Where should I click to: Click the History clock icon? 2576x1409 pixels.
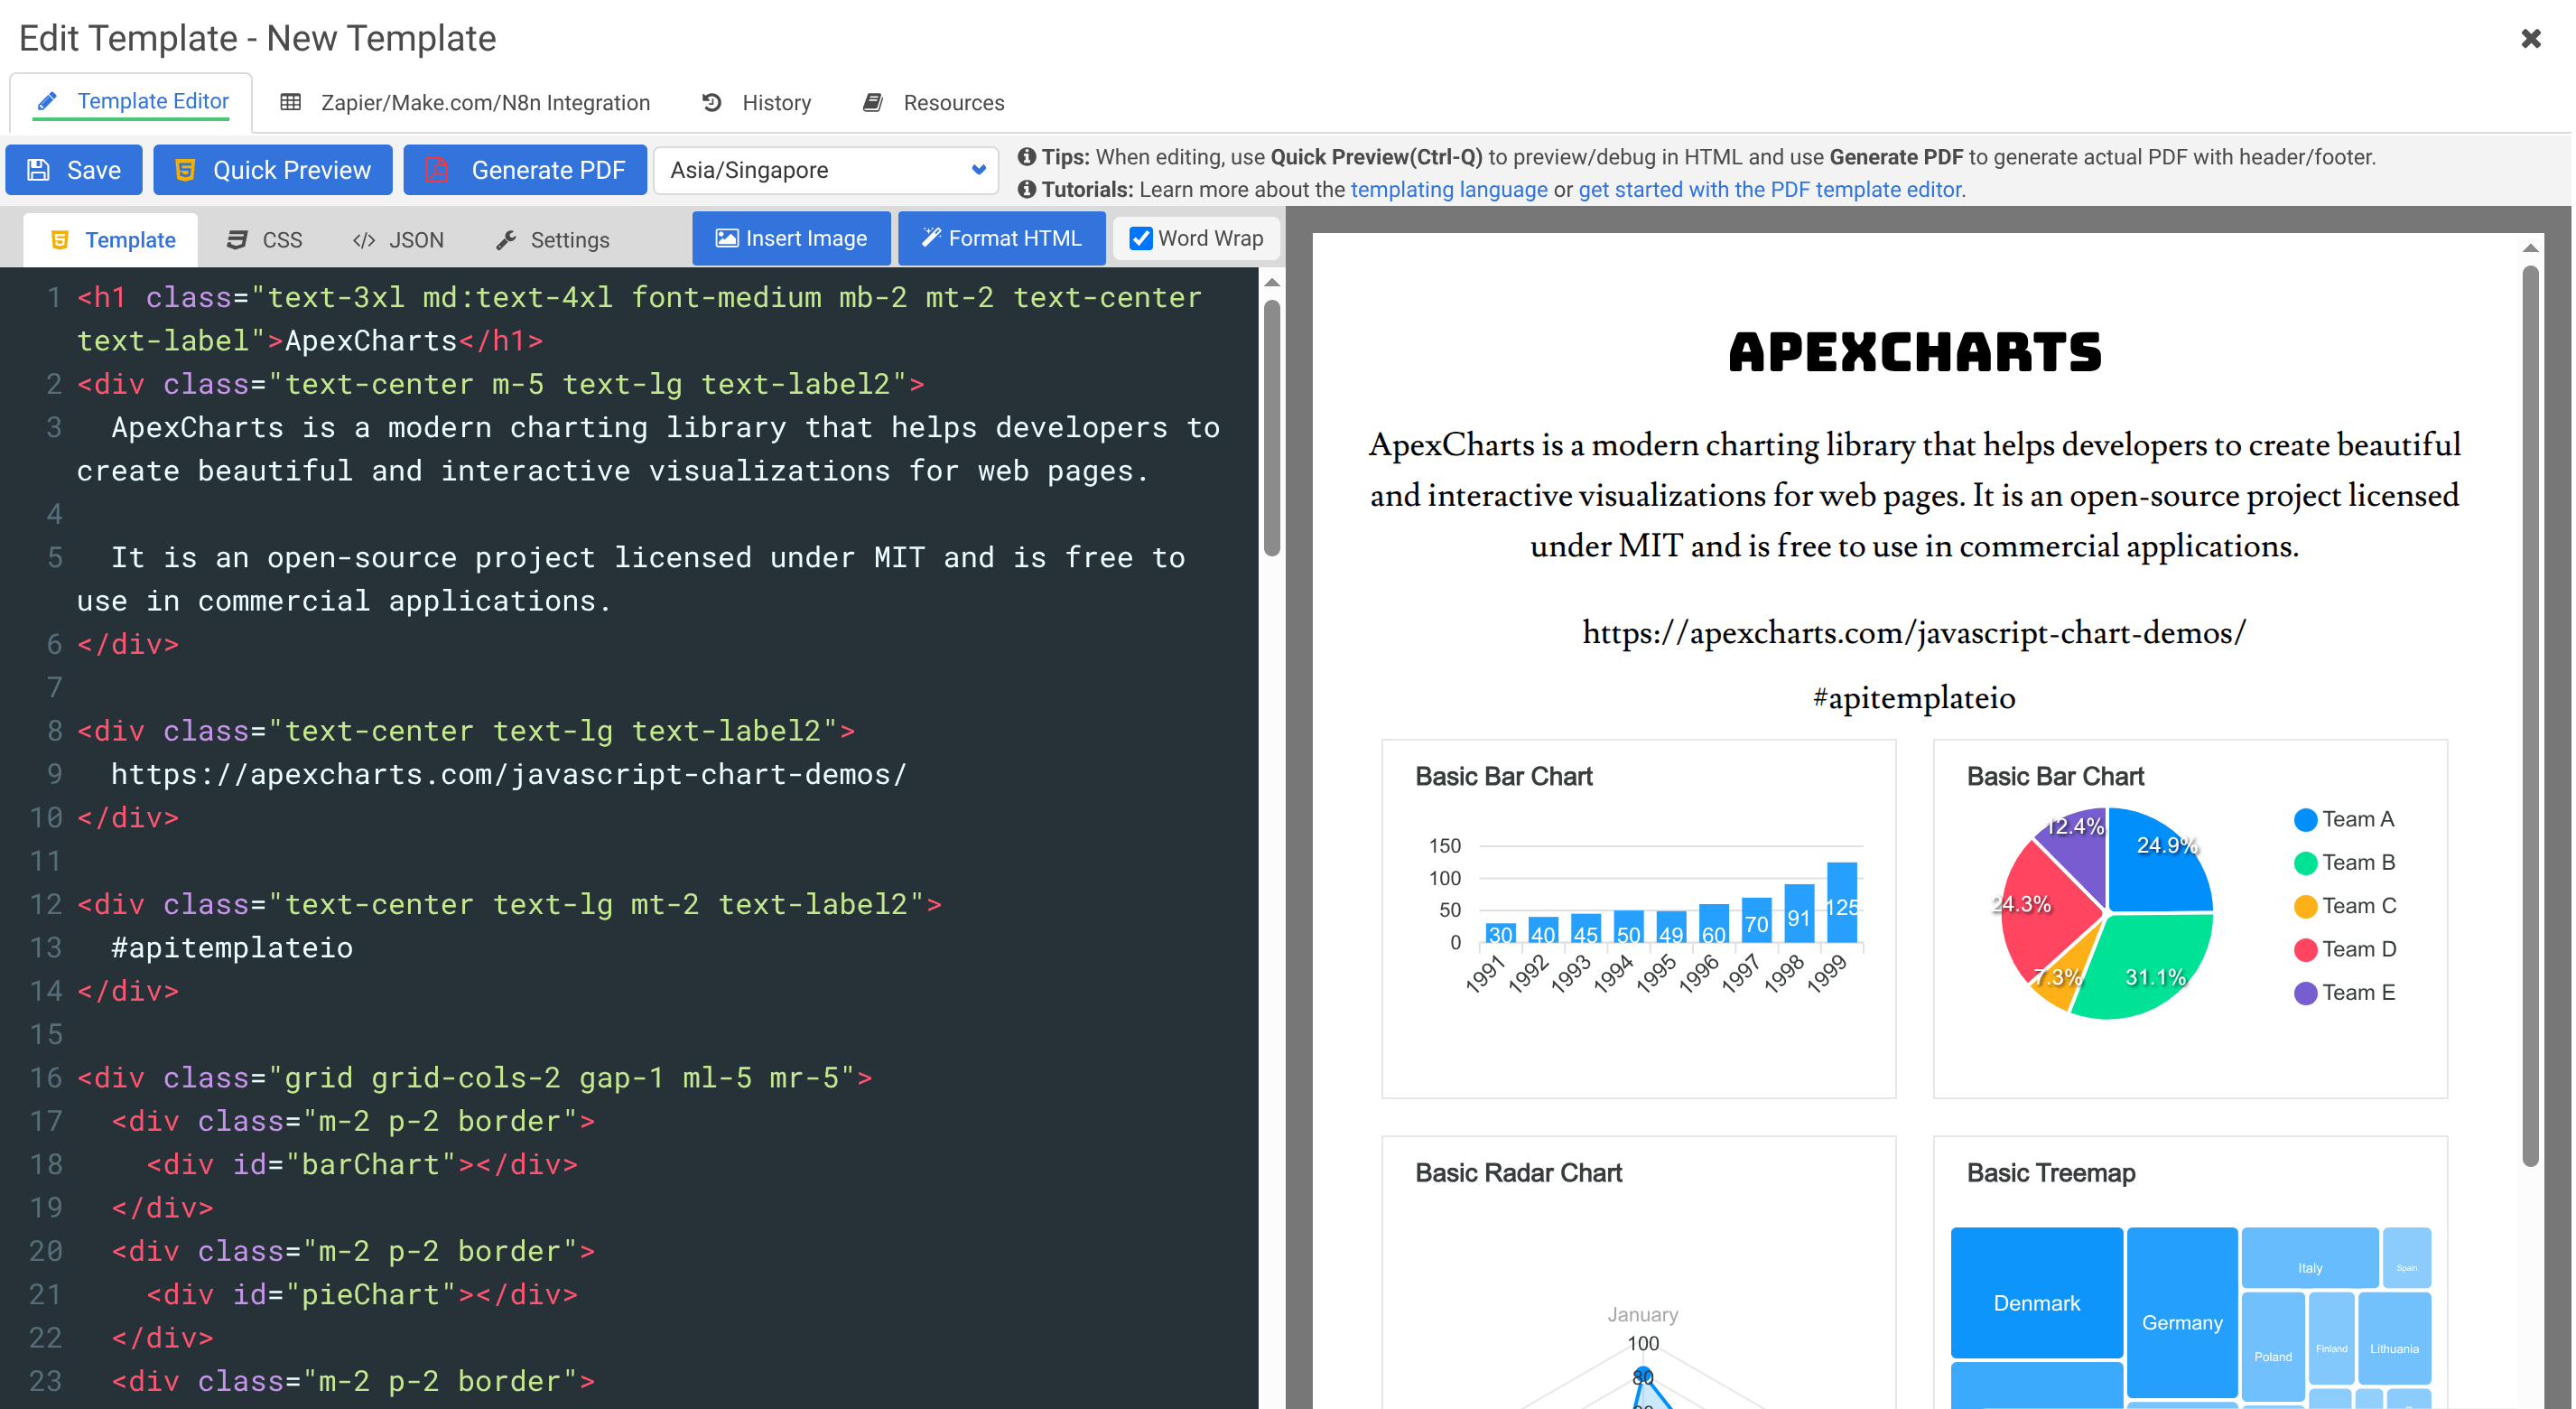point(710,102)
